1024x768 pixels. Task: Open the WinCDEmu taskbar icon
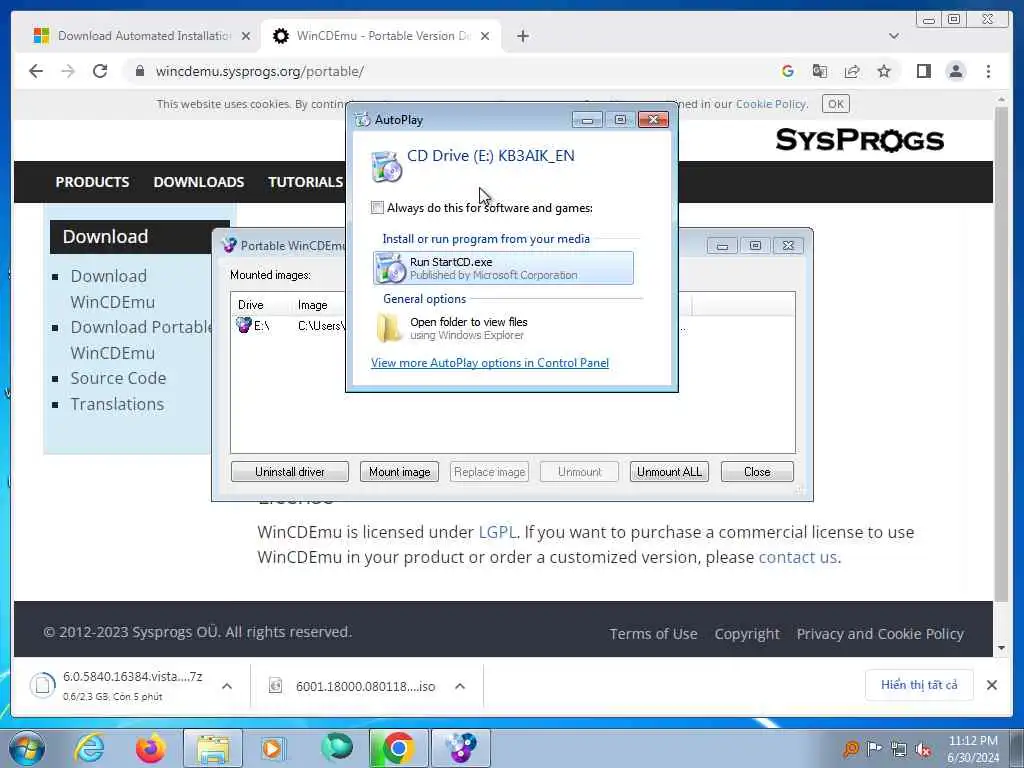pyautogui.click(x=460, y=748)
